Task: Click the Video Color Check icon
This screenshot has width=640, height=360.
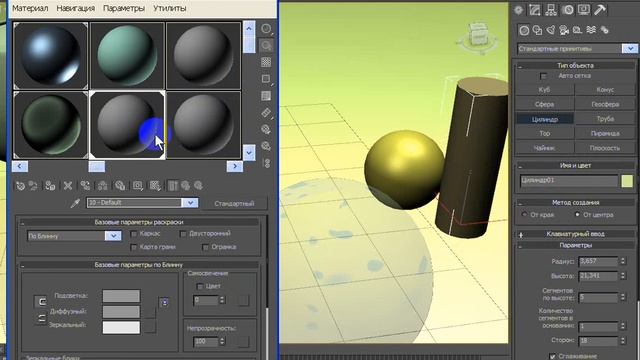Action: 266,96
